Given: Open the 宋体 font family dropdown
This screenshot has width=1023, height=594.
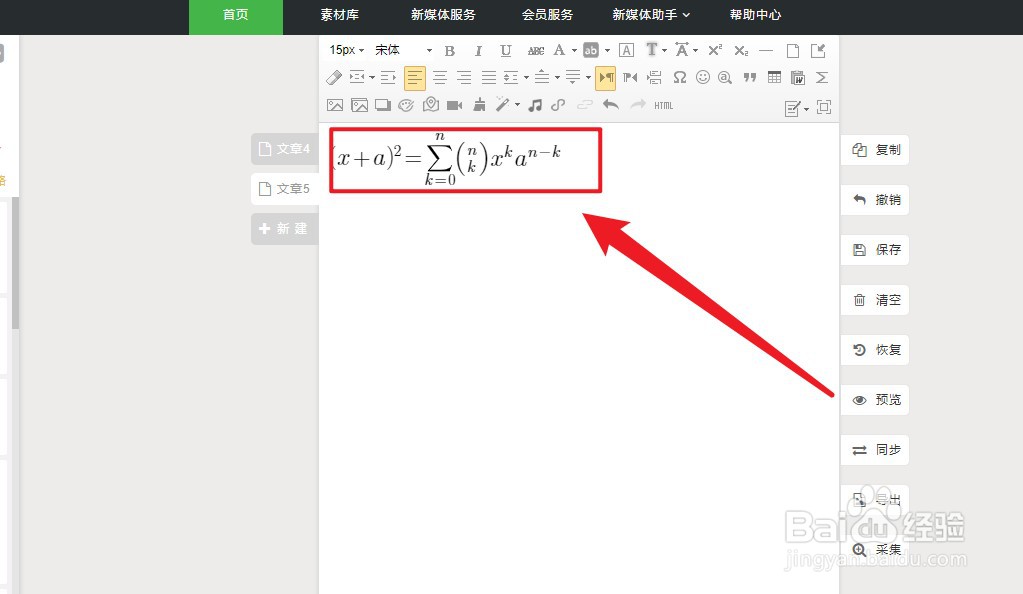Looking at the screenshot, I should tap(400, 49).
